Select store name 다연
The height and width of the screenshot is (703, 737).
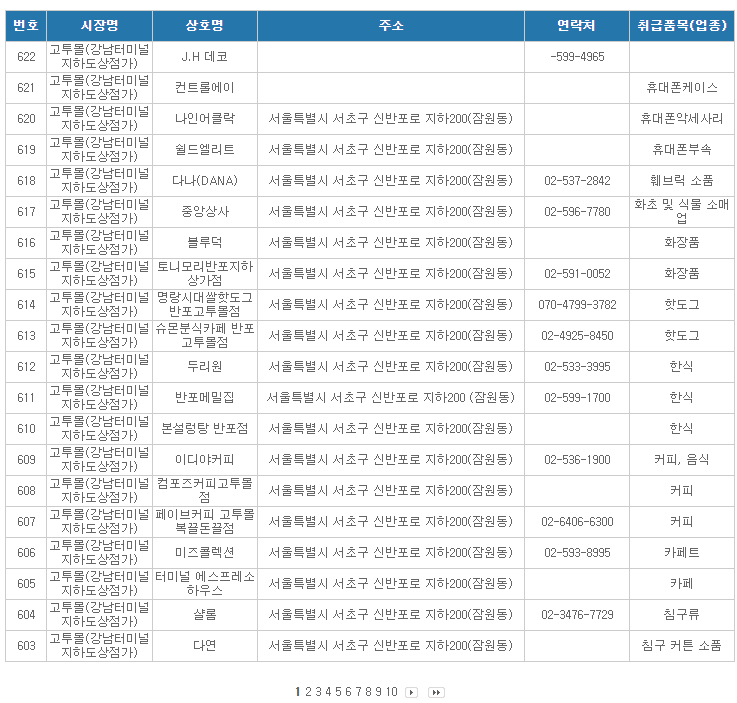[204, 646]
